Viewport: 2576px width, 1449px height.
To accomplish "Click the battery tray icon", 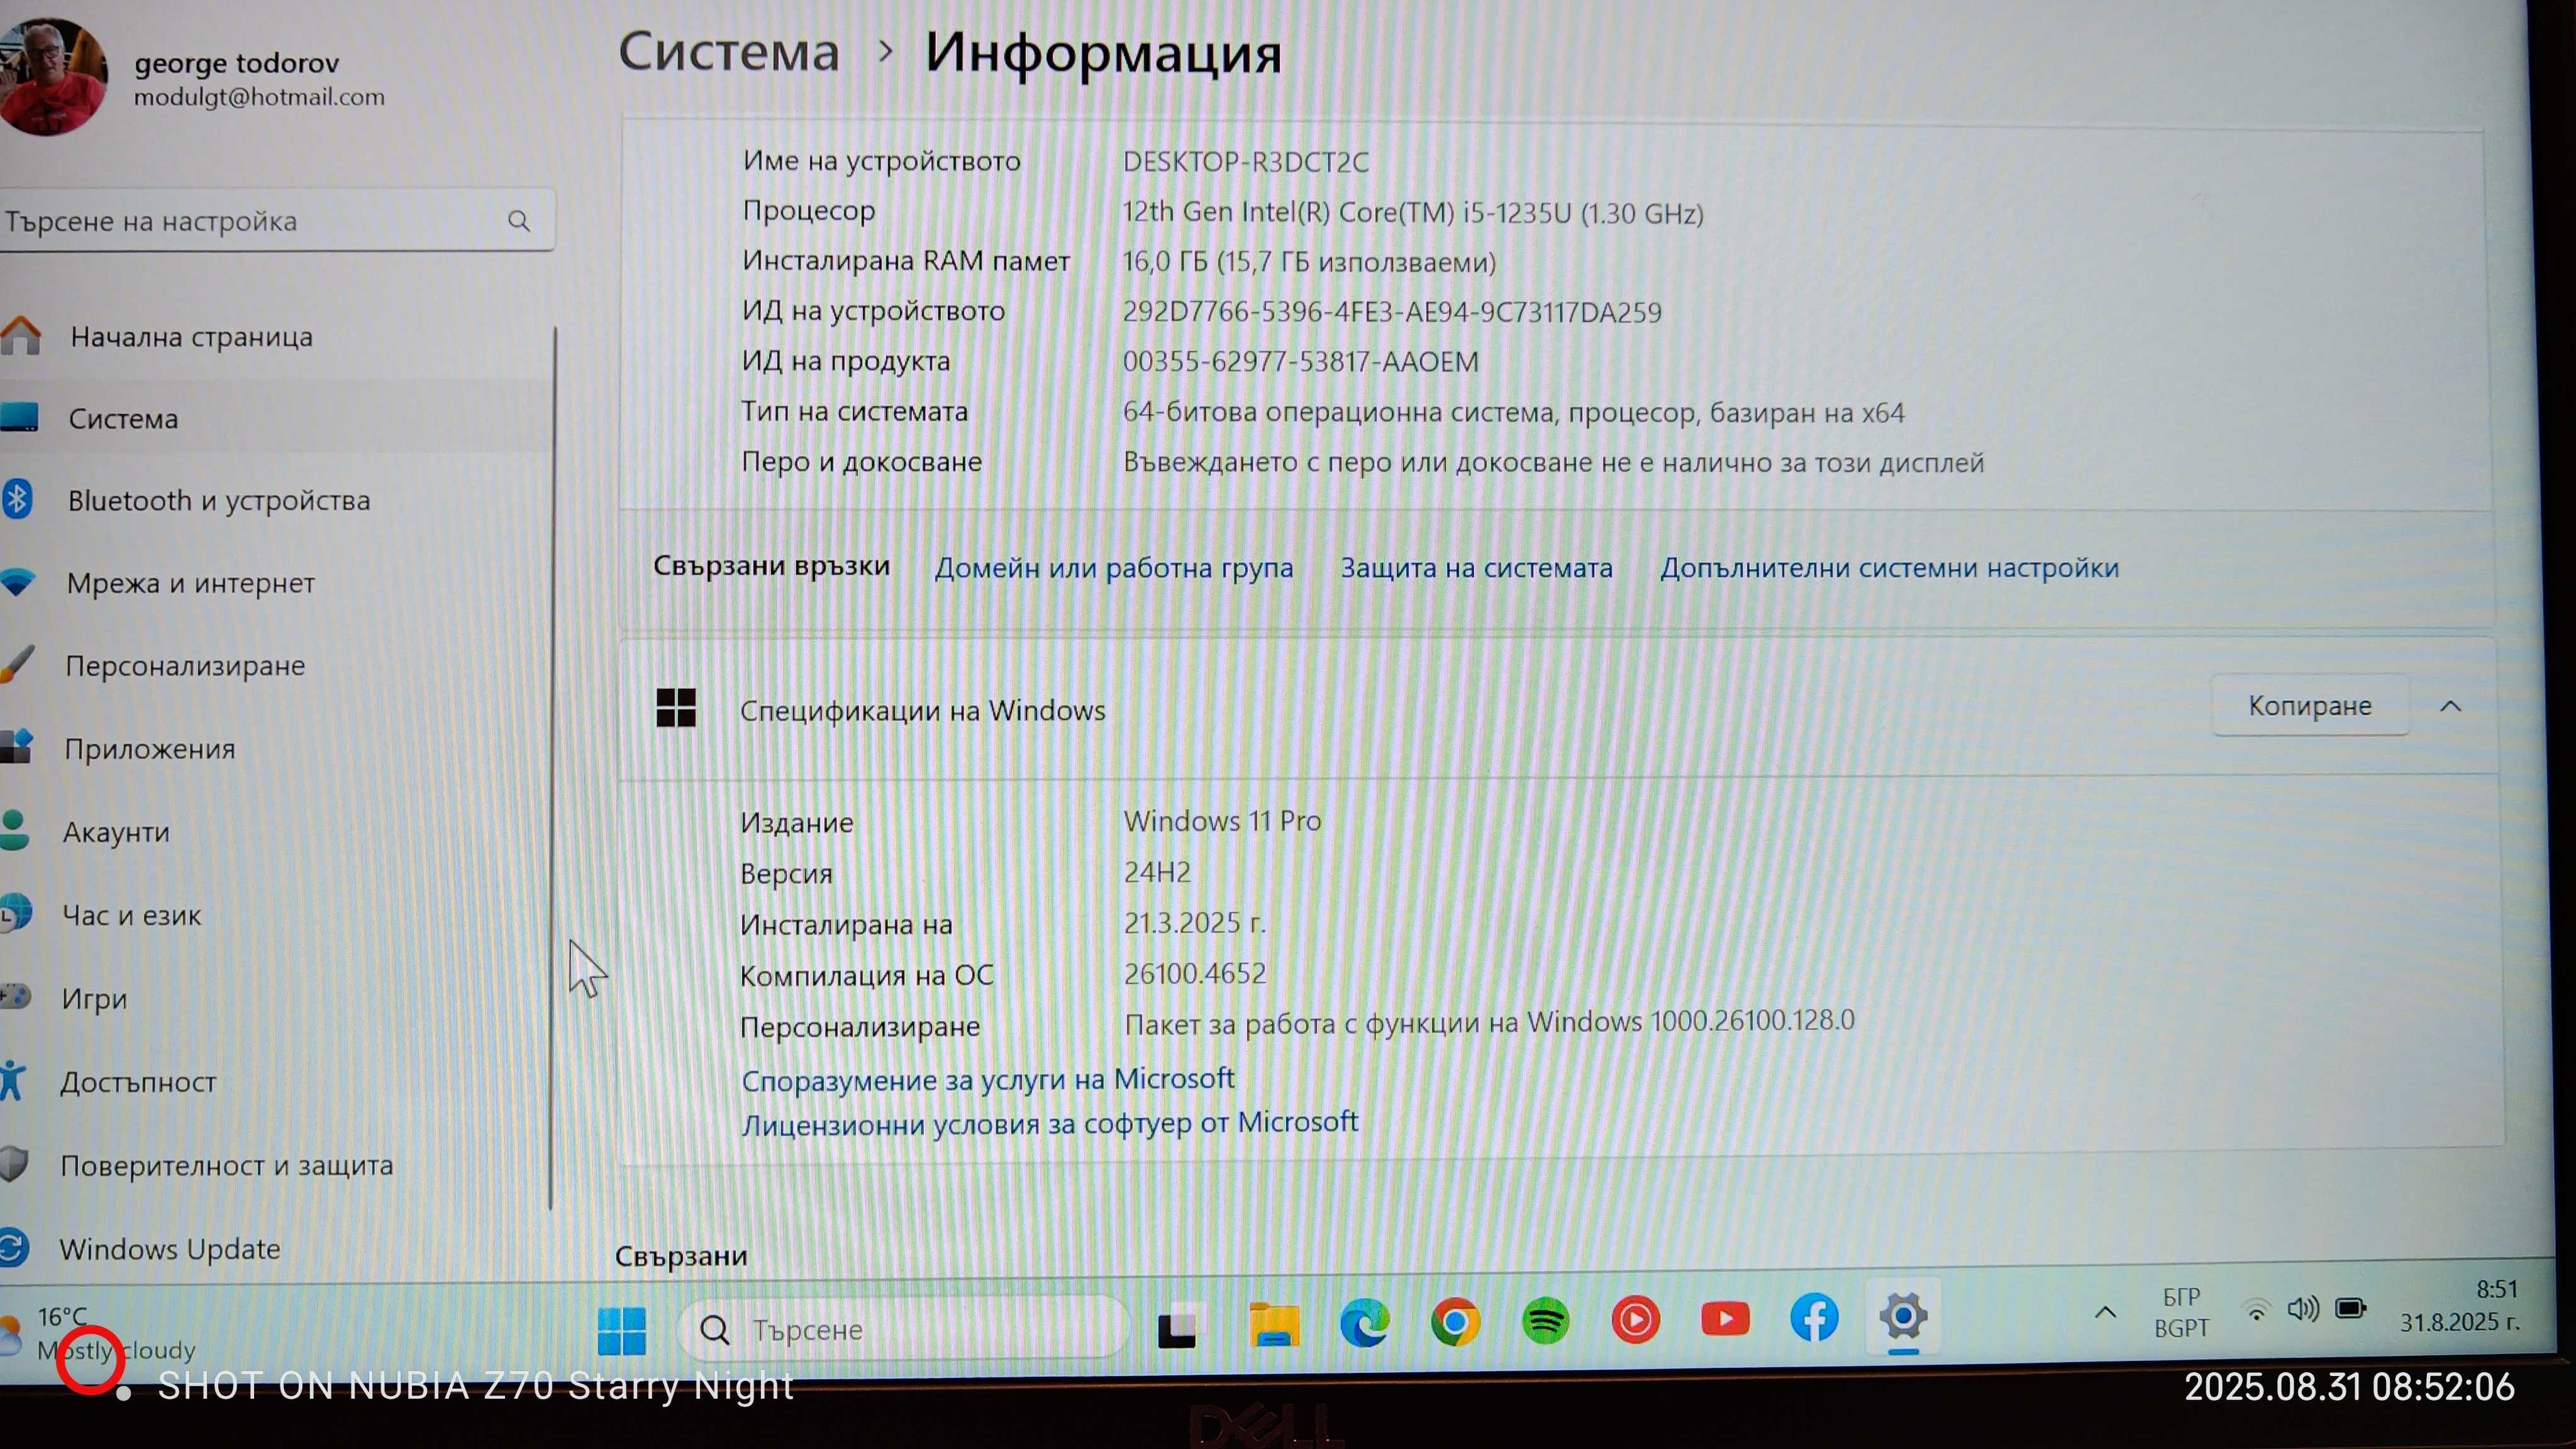I will coord(2351,1308).
